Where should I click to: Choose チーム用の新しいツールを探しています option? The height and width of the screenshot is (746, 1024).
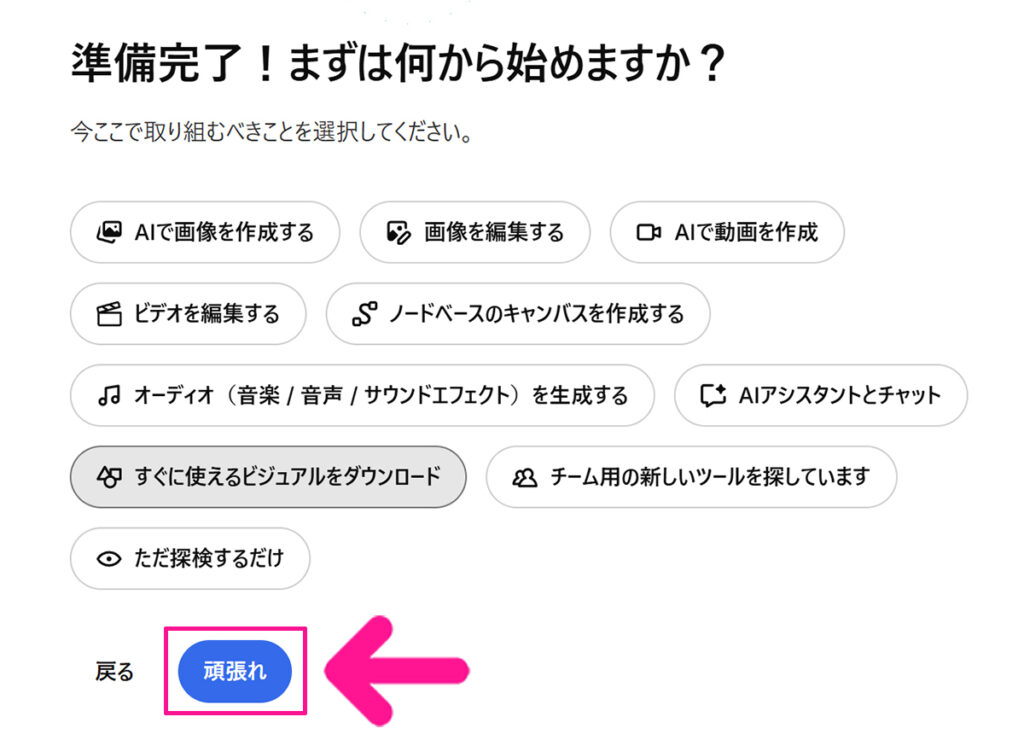[691, 477]
